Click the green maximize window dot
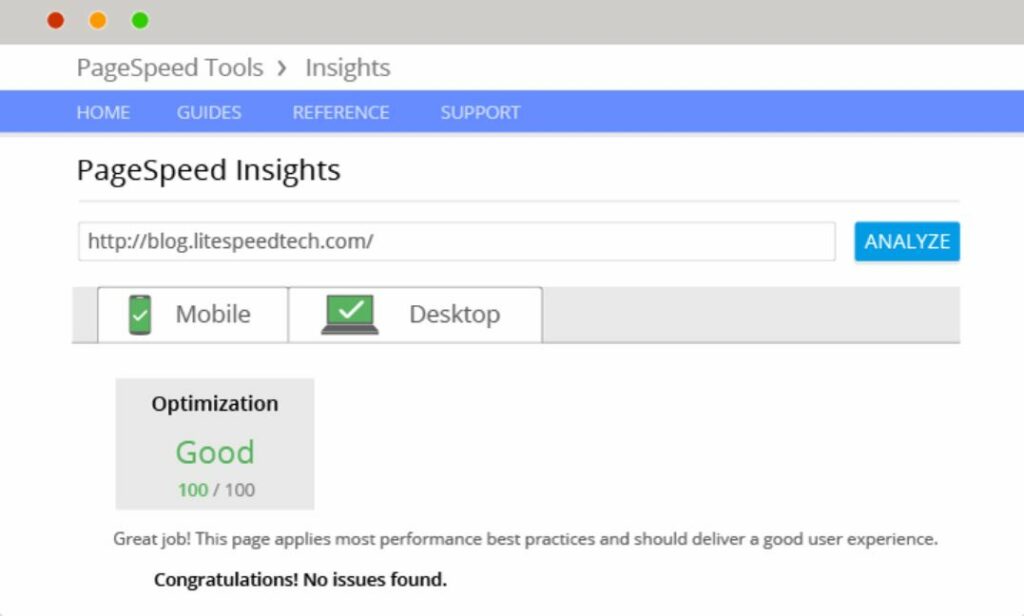Image resolution: width=1024 pixels, height=616 pixels. click(140, 21)
